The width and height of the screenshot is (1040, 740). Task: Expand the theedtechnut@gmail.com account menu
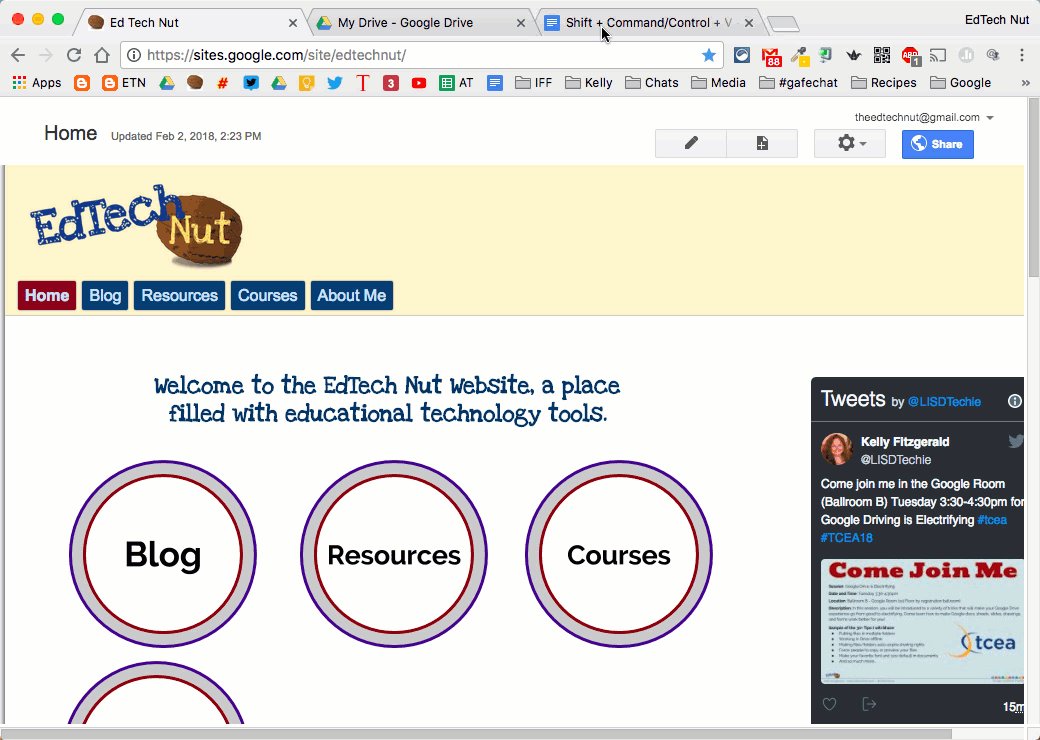[924, 117]
